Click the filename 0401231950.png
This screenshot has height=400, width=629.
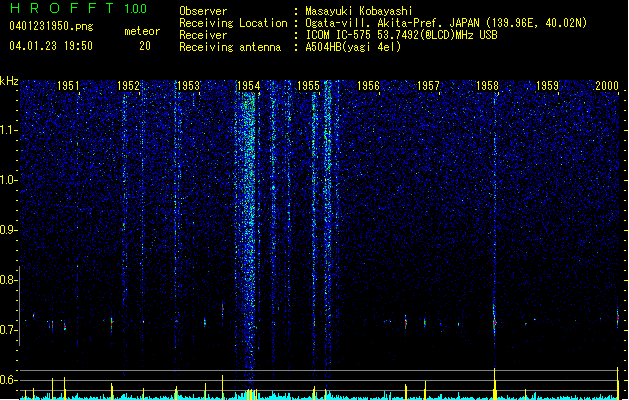coord(51,26)
